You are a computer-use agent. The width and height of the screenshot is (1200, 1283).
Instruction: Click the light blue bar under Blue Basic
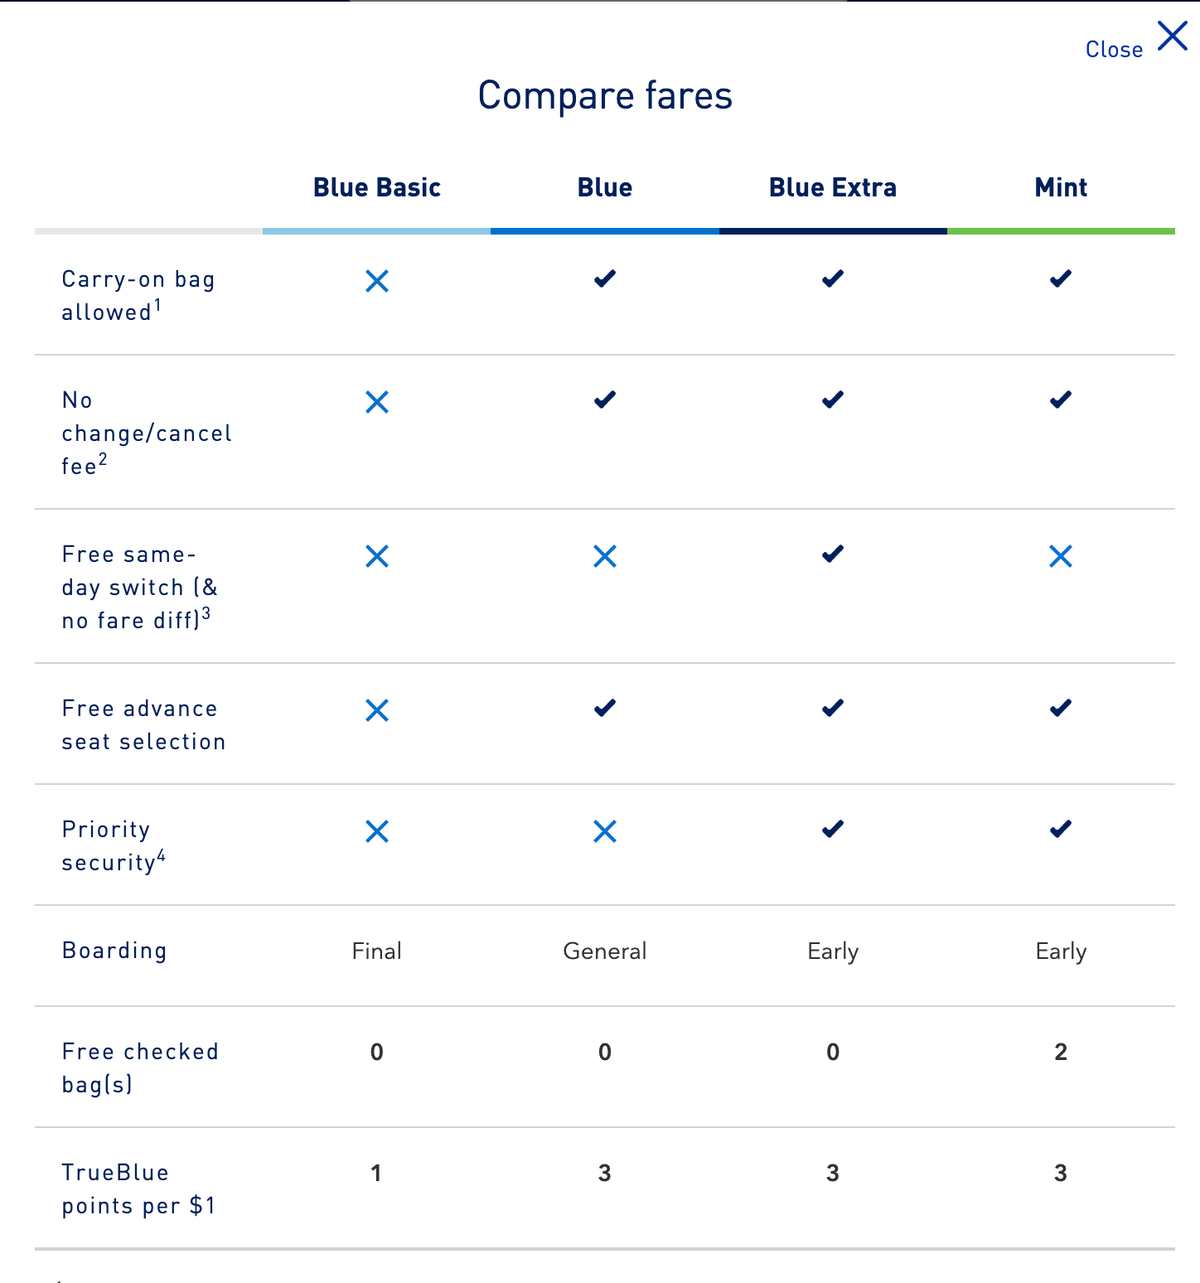(x=377, y=231)
